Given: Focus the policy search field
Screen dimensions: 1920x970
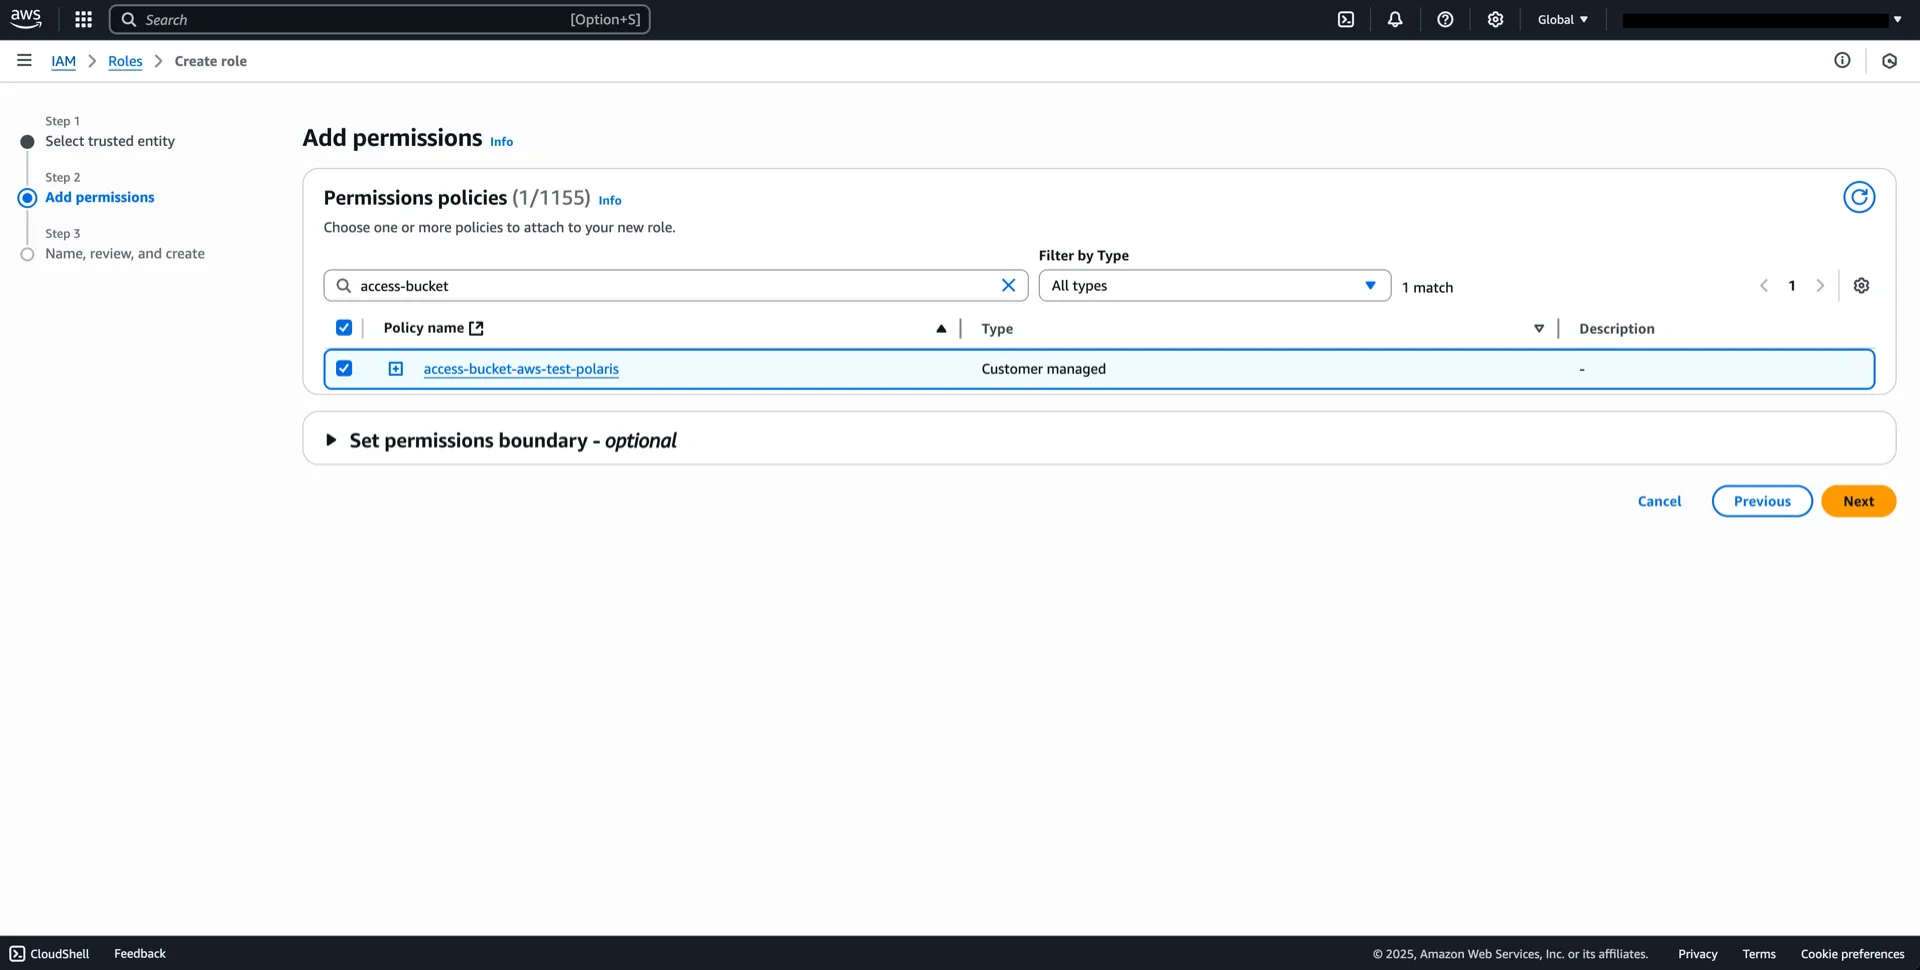Looking at the screenshot, I should [676, 285].
